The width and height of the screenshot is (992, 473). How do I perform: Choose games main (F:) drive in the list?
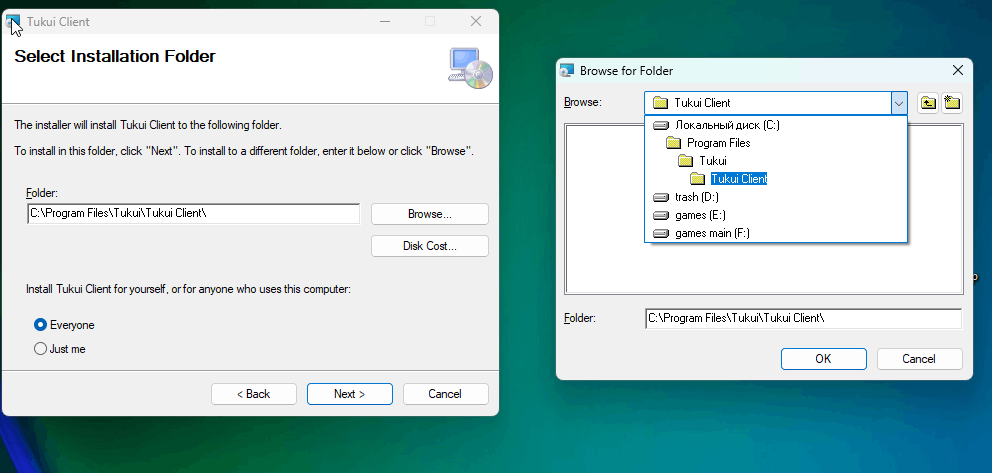pos(776,233)
